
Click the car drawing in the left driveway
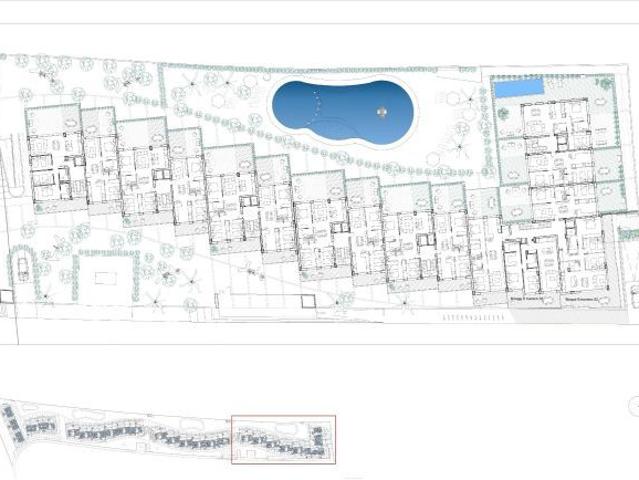pyautogui.click(x=23, y=269)
